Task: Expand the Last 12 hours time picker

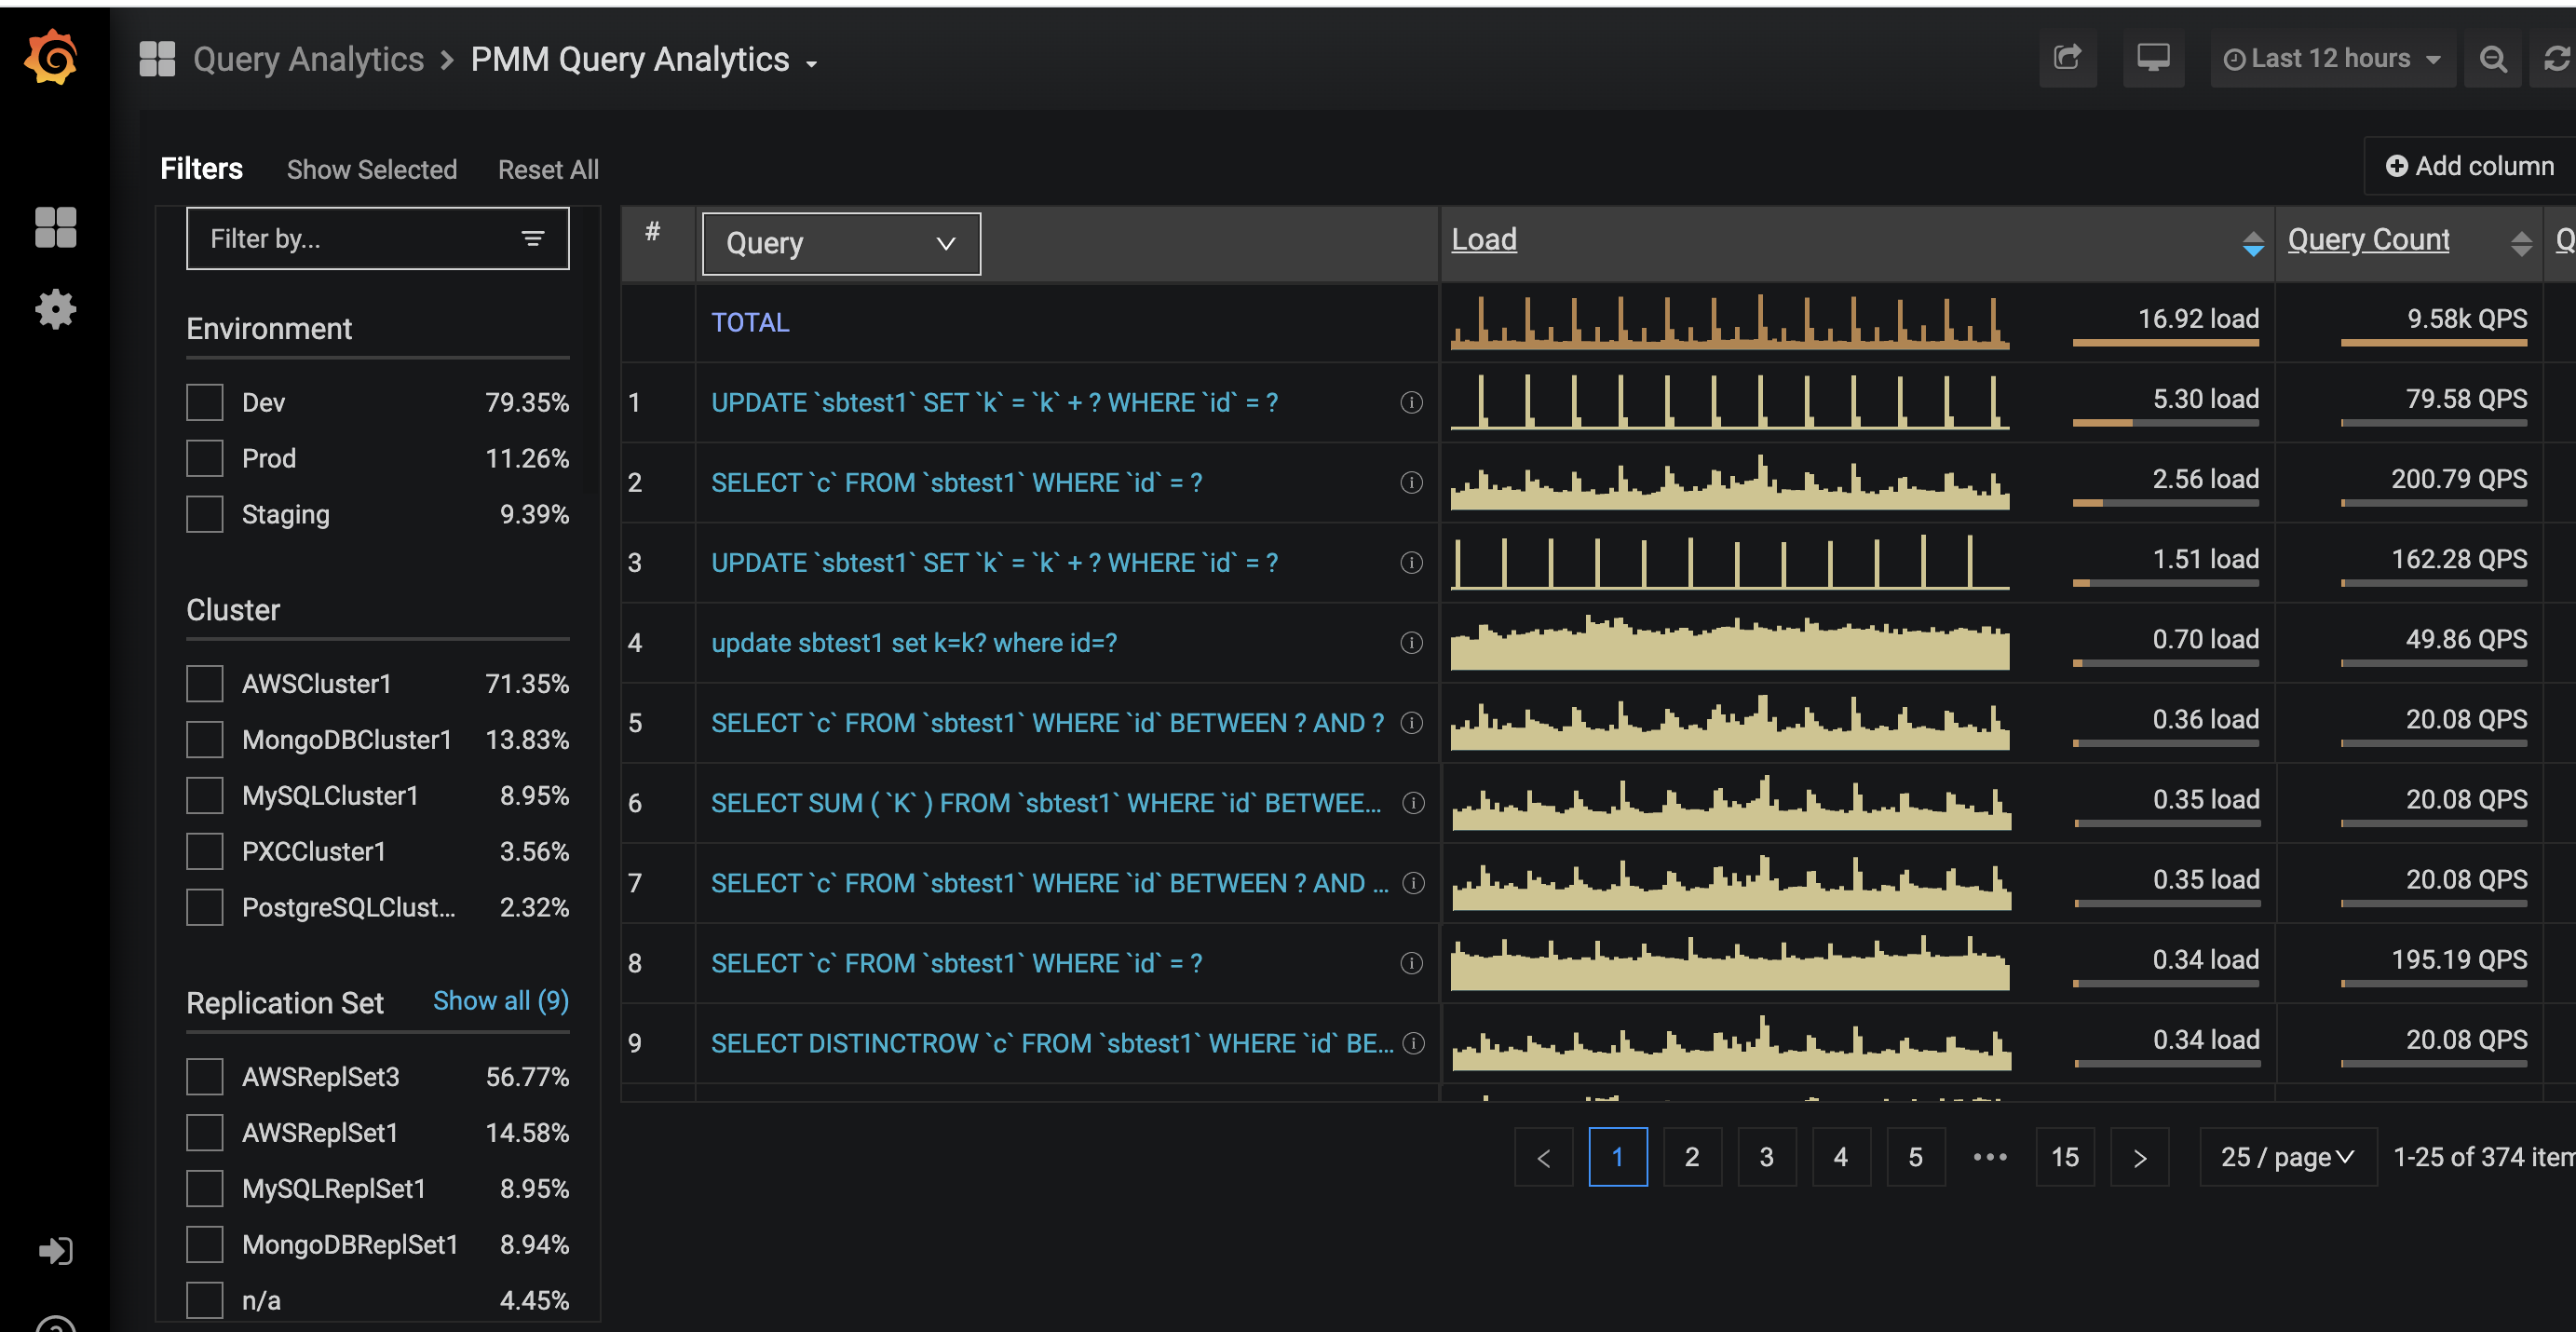Action: point(2330,59)
